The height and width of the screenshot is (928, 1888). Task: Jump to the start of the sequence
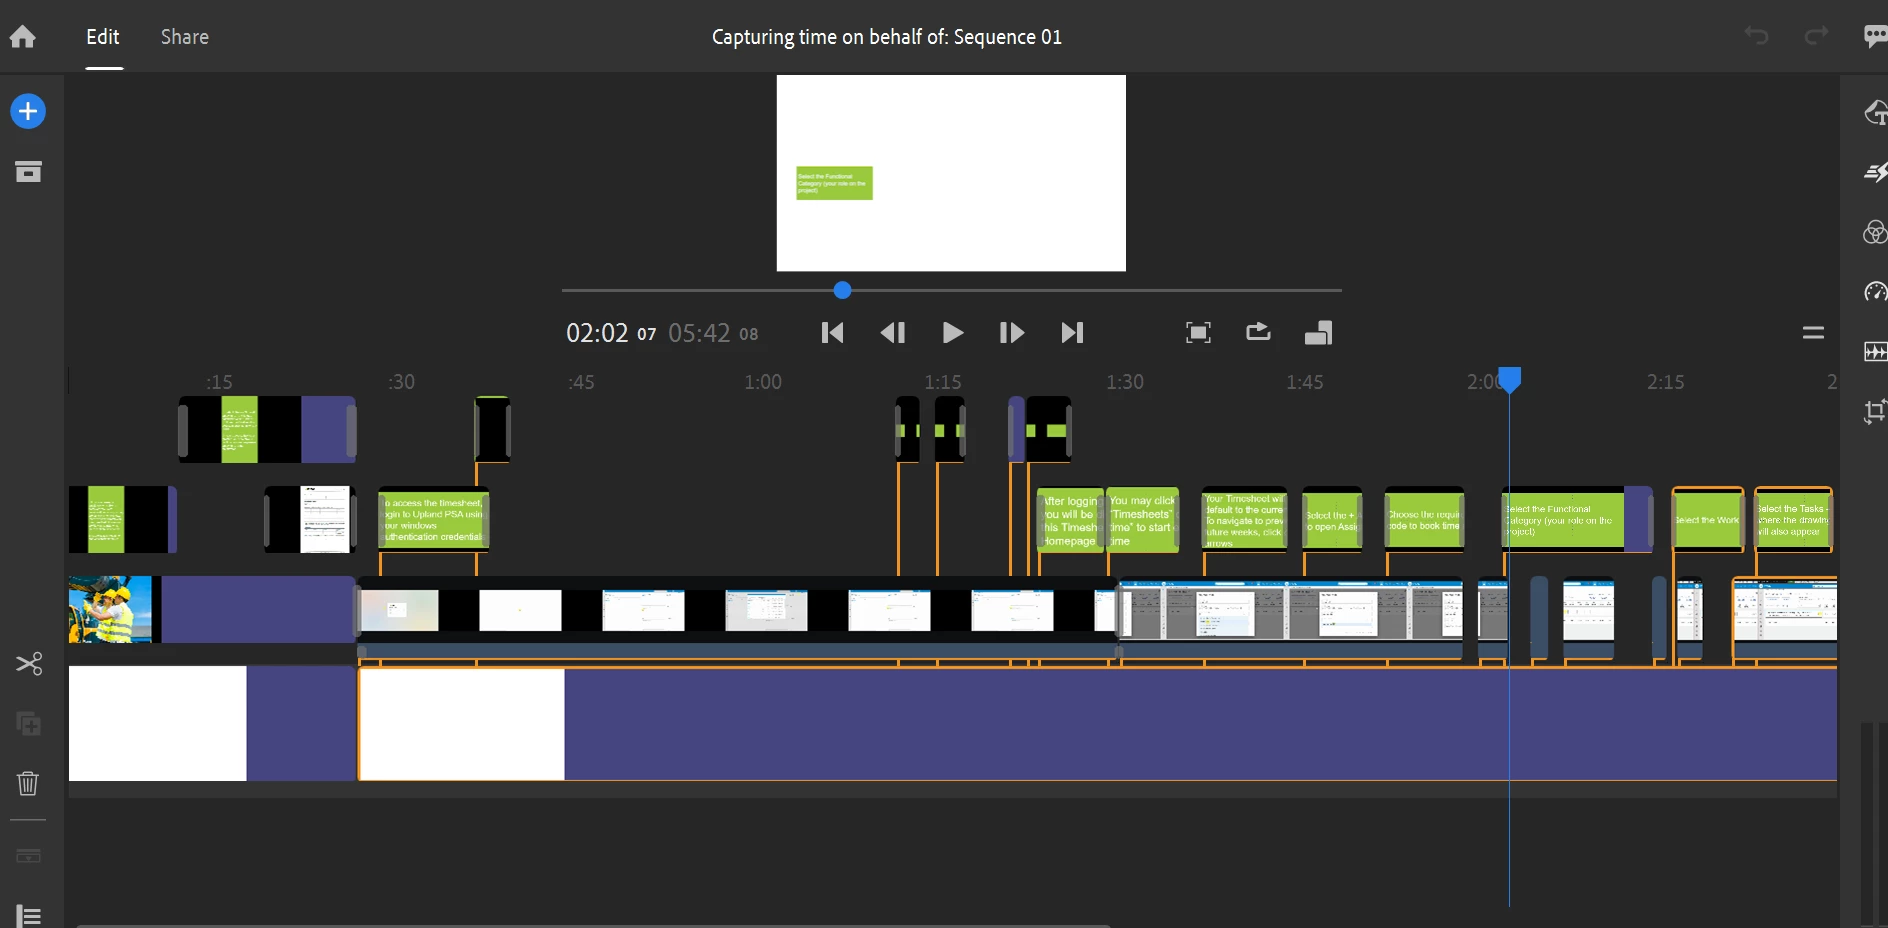(832, 333)
